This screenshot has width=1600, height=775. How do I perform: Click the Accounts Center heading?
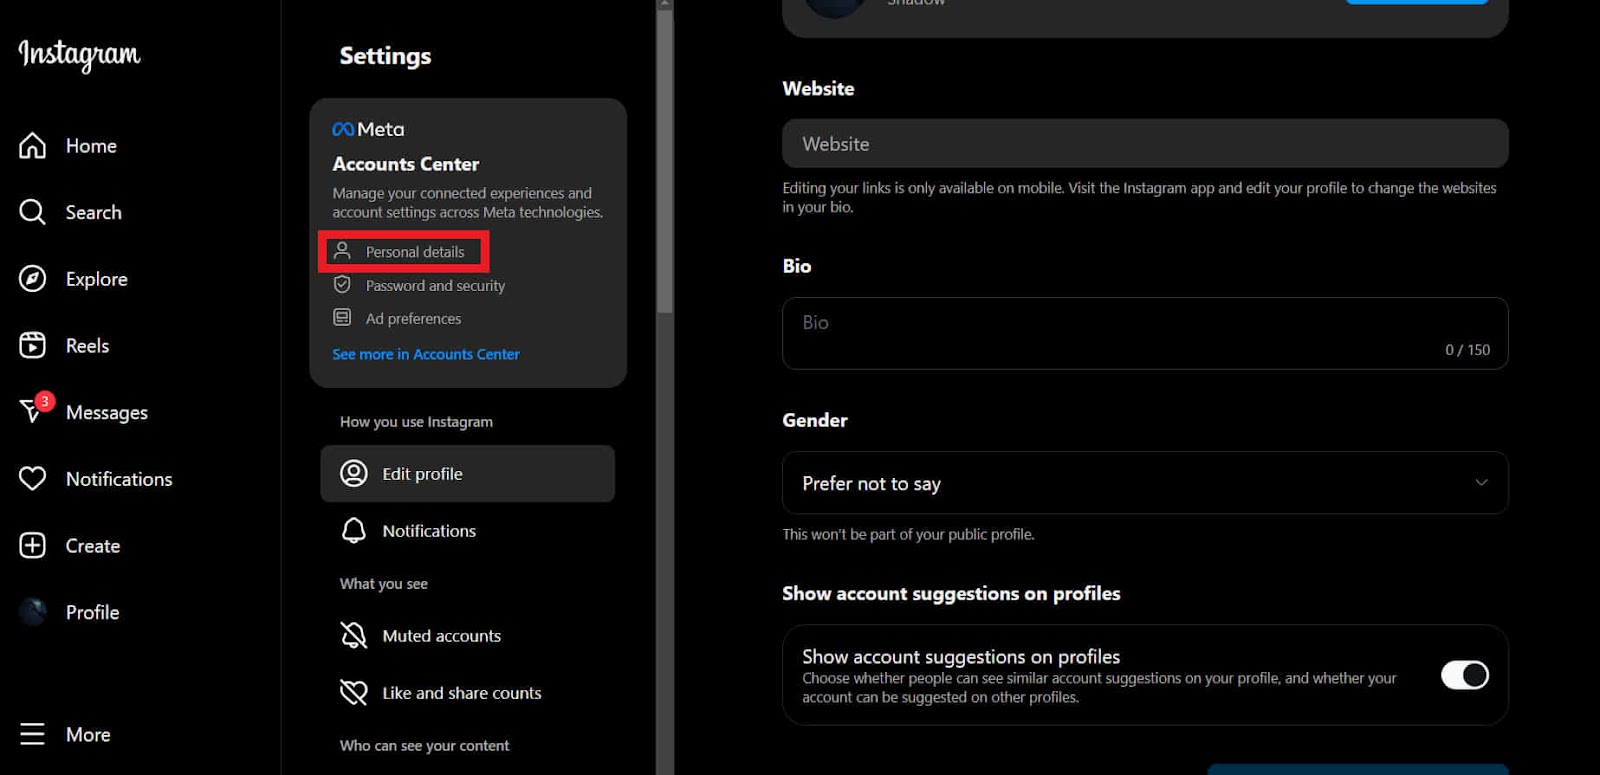405,164
